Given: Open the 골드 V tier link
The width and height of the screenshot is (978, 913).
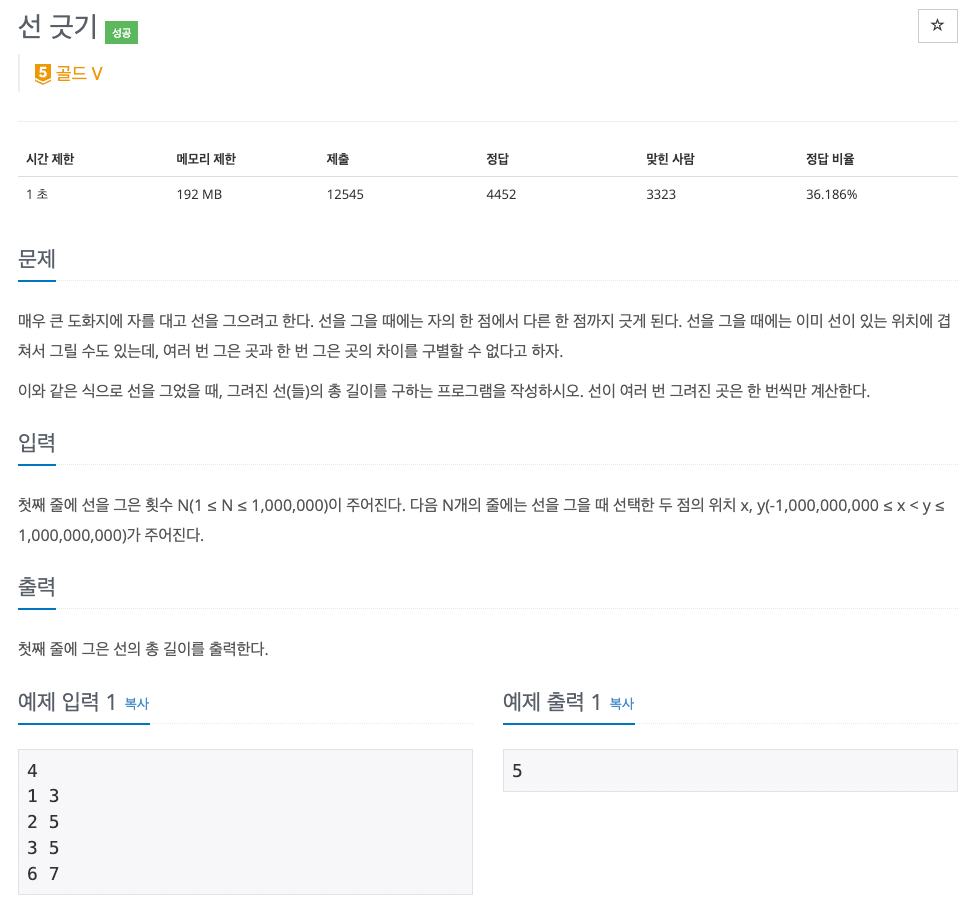Looking at the screenshot, I should 79,73.
